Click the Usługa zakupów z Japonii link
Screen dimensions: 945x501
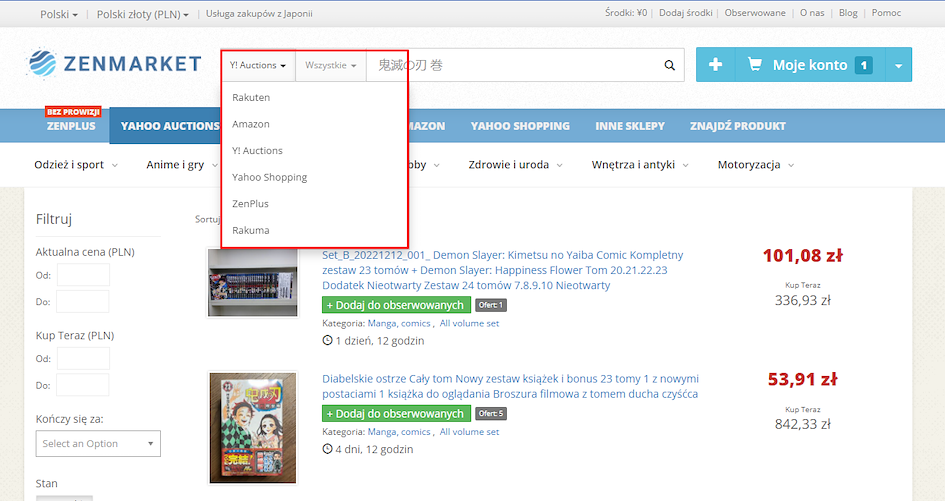point(259,13)
